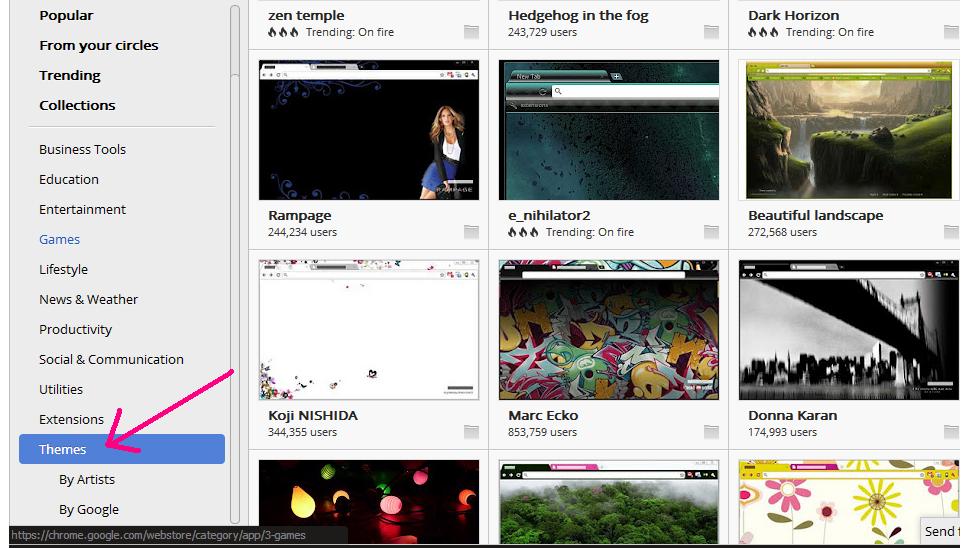This screenshot has width=962, height=548.
Task: Click the folder icon beside Rampage
Action: coord(471,232)
